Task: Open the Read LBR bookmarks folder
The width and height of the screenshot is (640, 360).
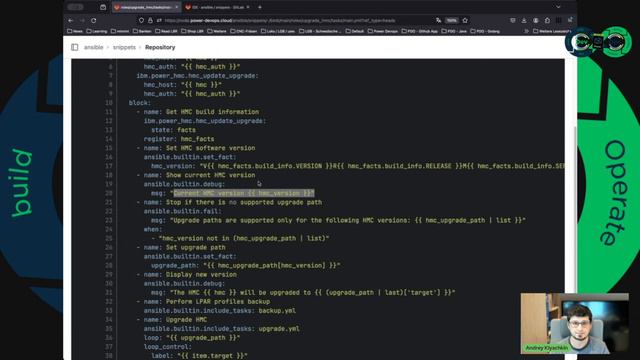Action: point(166,31)
